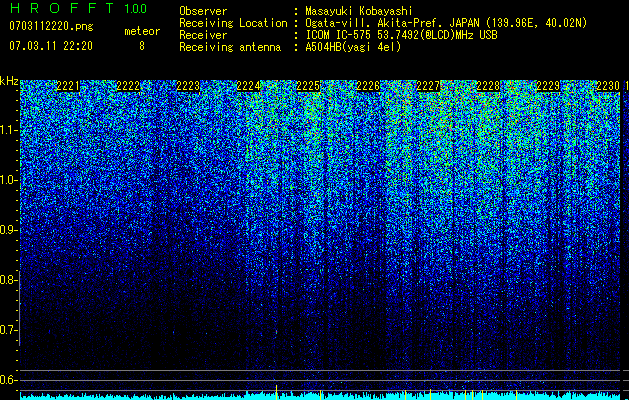Click the 0.7 kHz axis label

point(9,330)
